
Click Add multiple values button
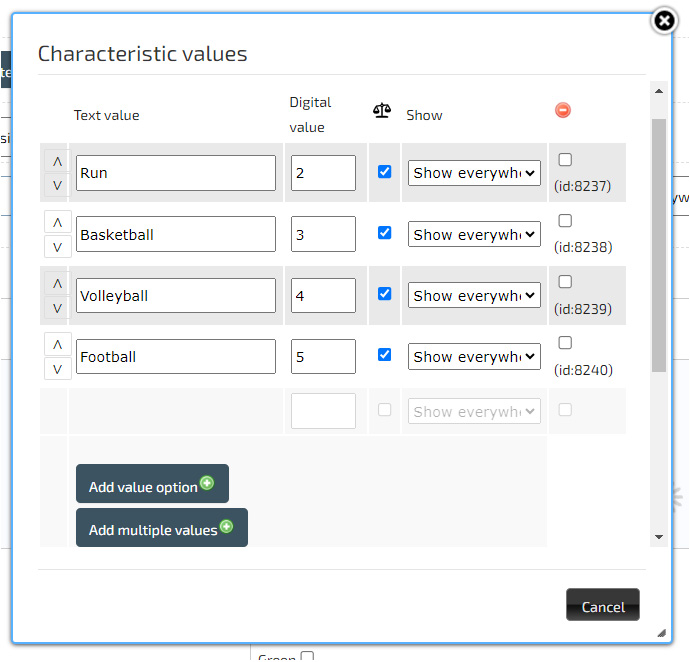coord(161,527)
